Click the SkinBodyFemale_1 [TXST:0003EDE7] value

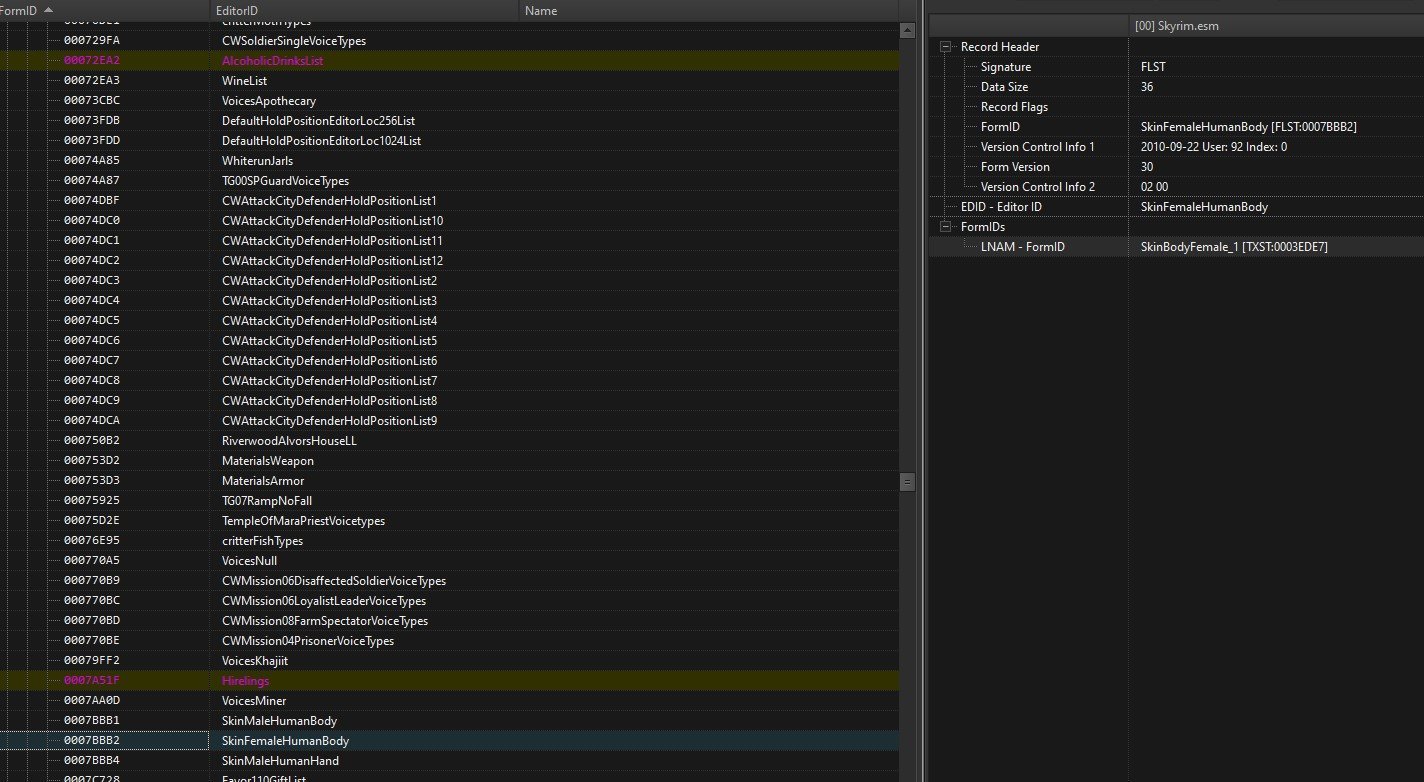tap(1234, 247)
